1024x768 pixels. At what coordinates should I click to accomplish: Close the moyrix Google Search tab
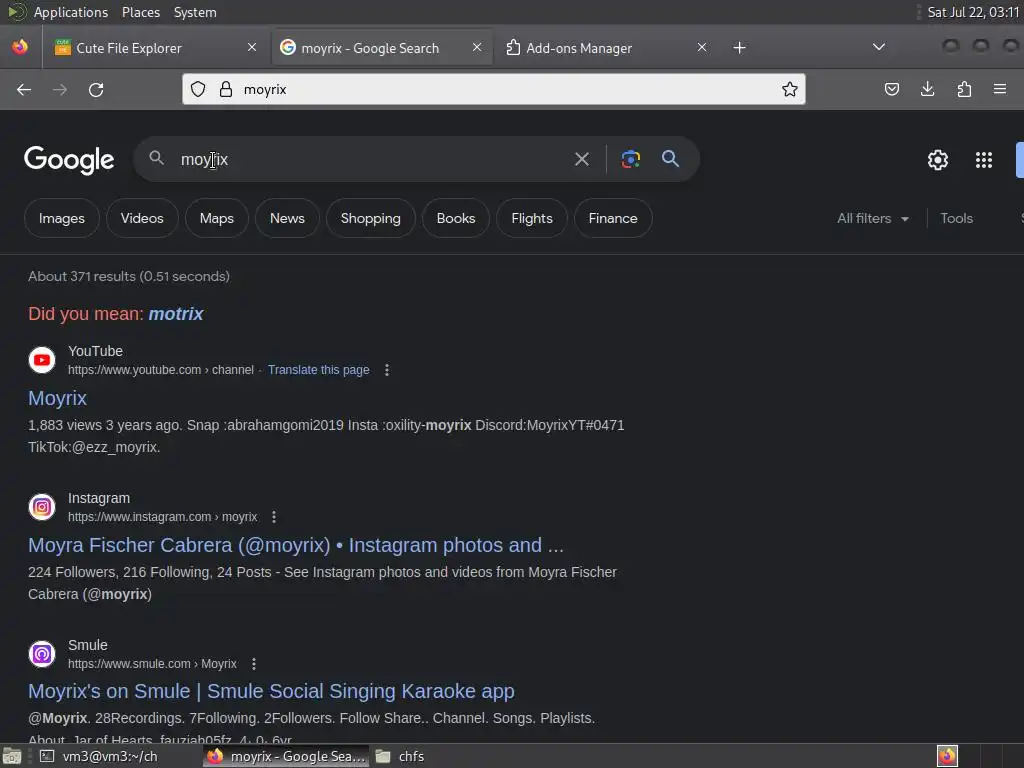pyautogui.click(x=477, y=48)
